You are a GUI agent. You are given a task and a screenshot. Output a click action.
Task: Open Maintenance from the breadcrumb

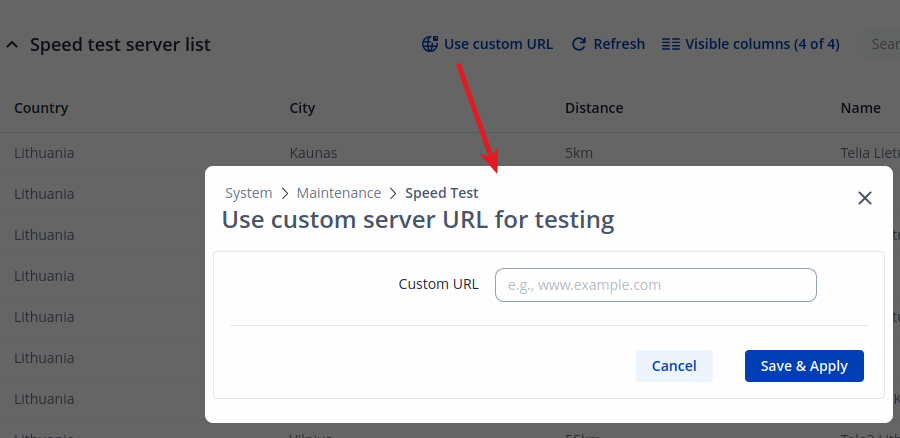[x=338, y=193]
